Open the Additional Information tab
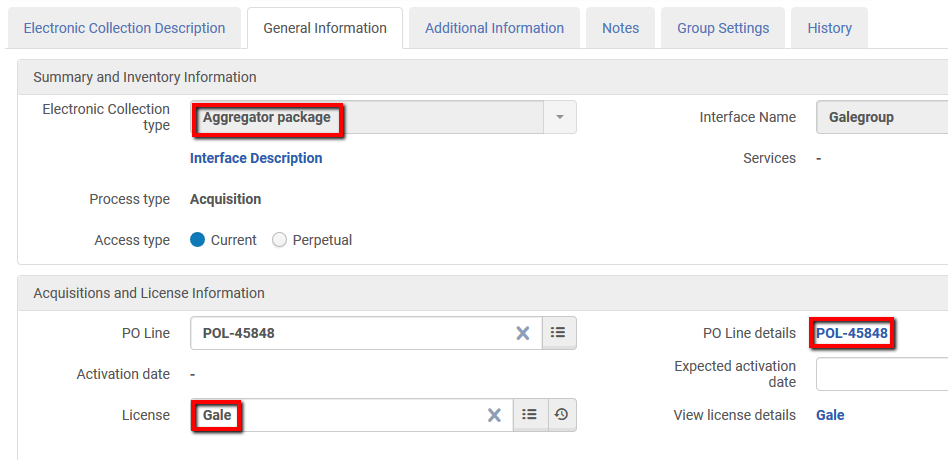948x460 pixels. click(494, 28)
